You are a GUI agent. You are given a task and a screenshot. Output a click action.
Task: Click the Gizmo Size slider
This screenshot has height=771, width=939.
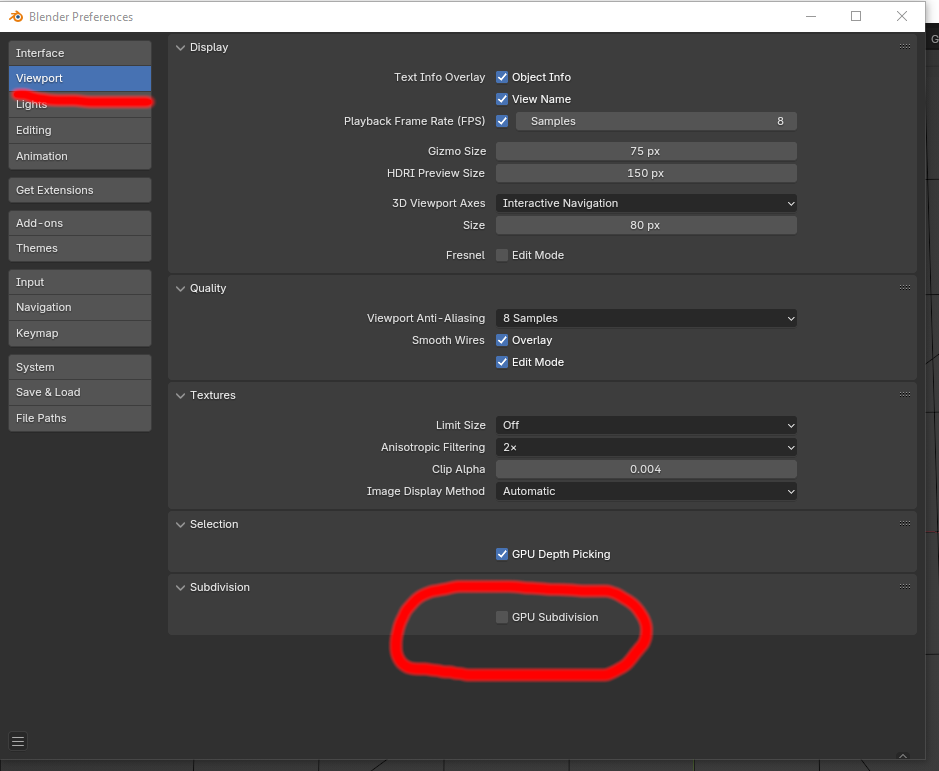point(646,151)
